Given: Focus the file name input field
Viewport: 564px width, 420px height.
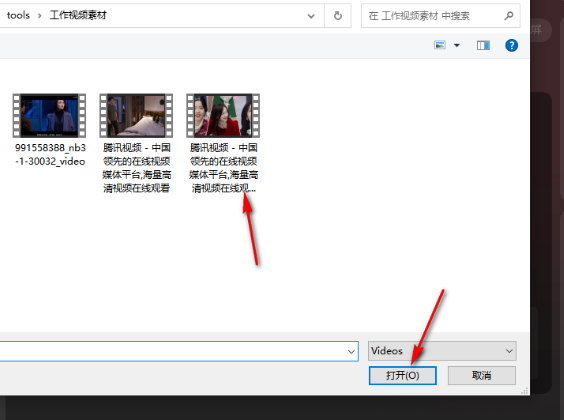Looking at the screenshot, I should [x=173, y=351].
